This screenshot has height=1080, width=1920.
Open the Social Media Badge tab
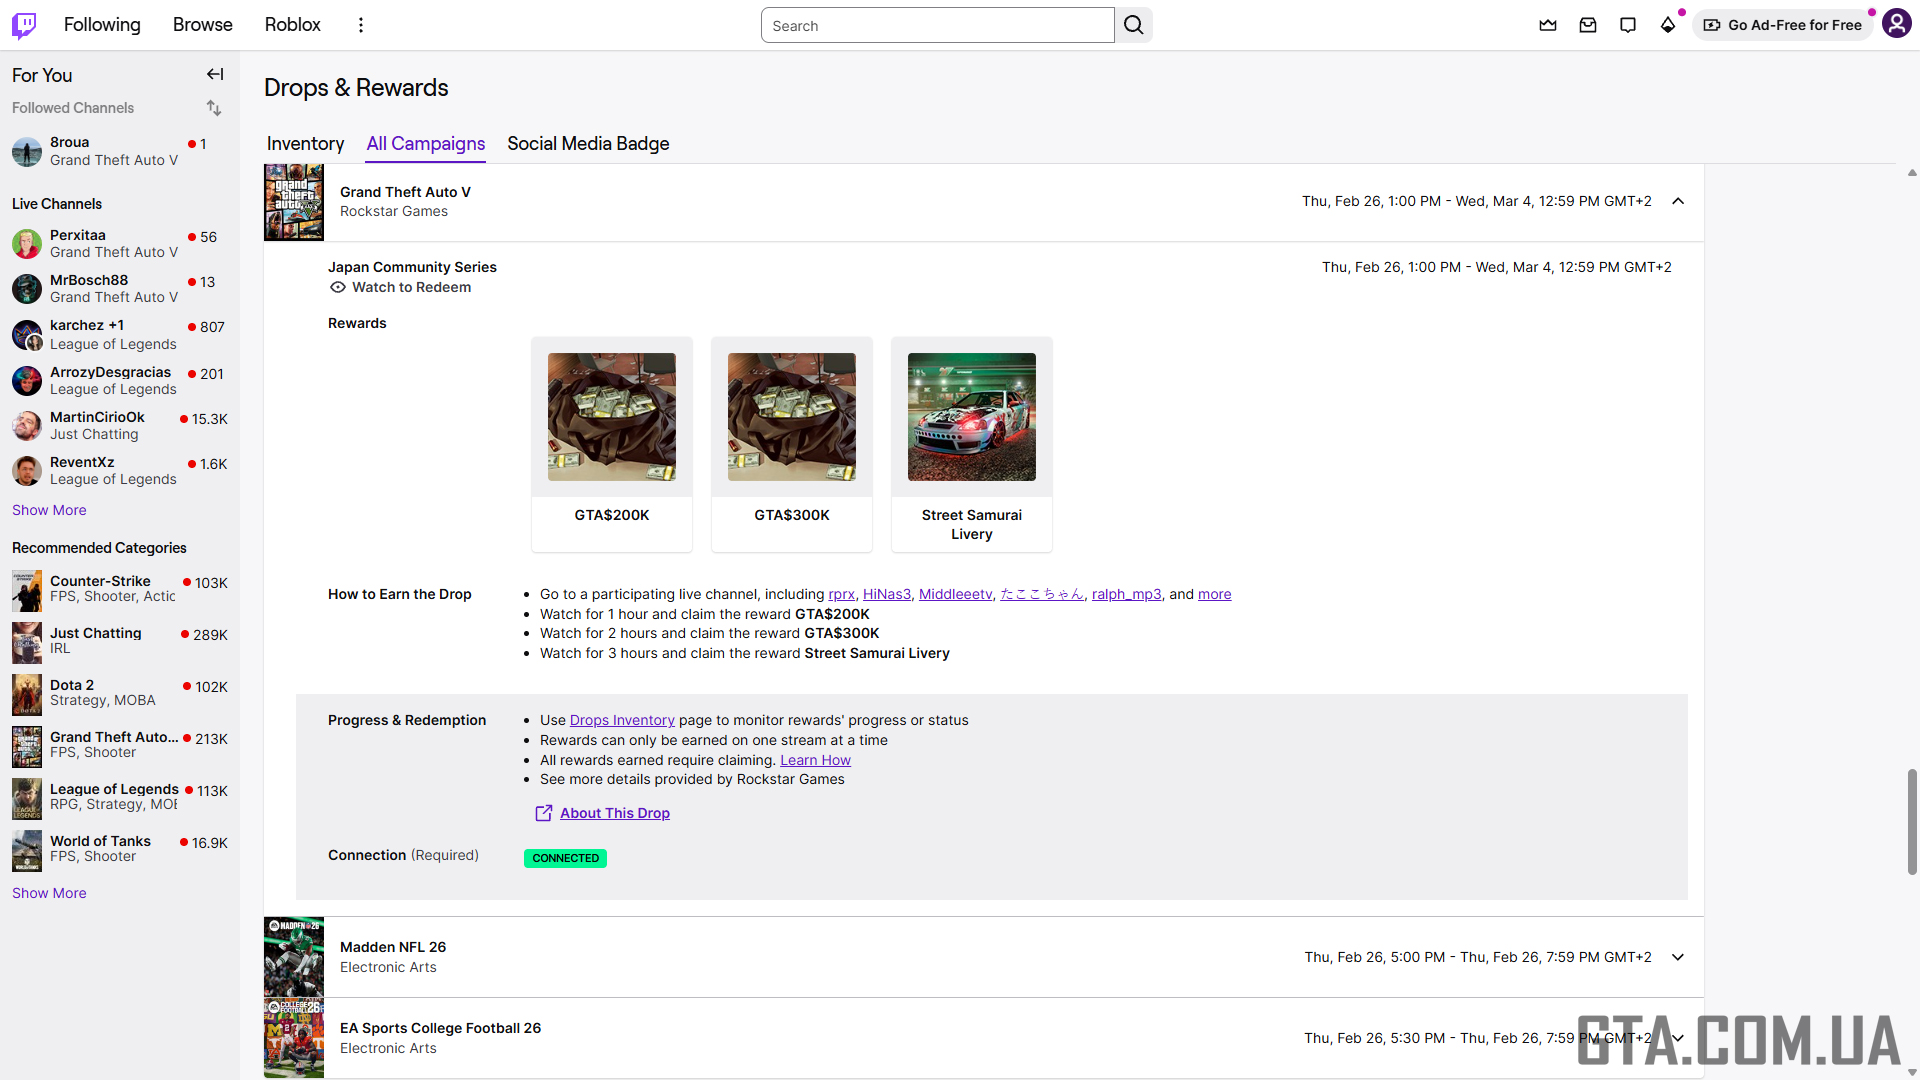(588, 144)
